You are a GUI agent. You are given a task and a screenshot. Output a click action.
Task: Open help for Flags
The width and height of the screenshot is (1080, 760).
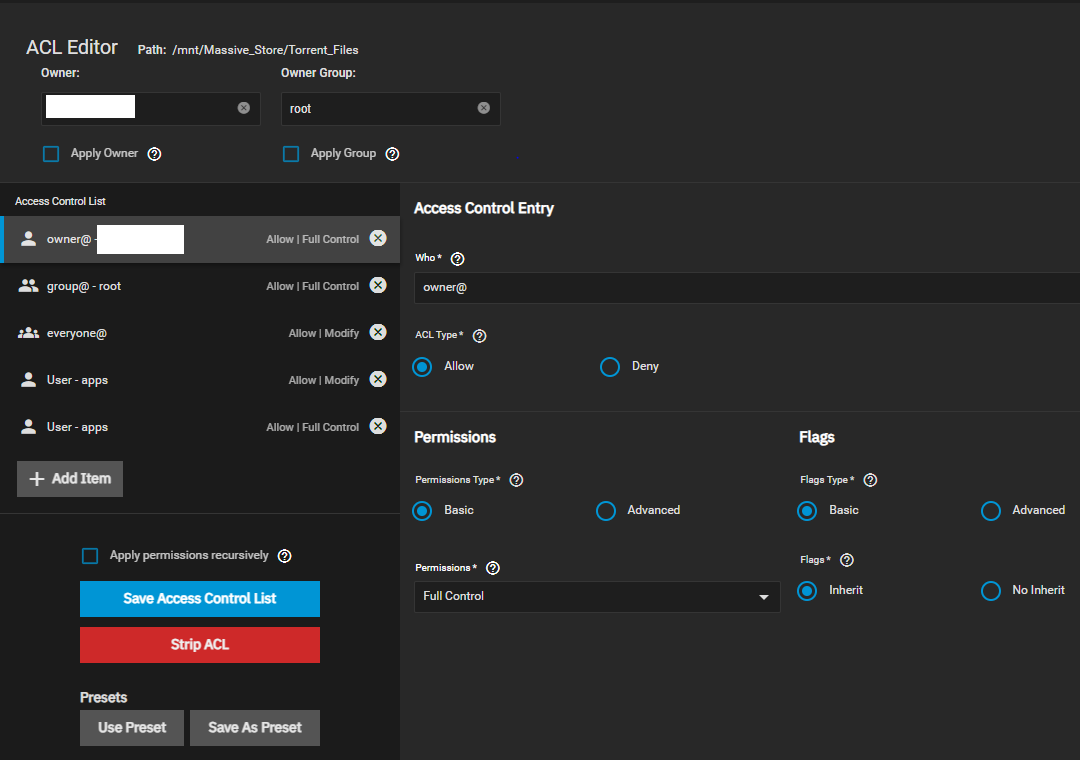click(847, 560)
